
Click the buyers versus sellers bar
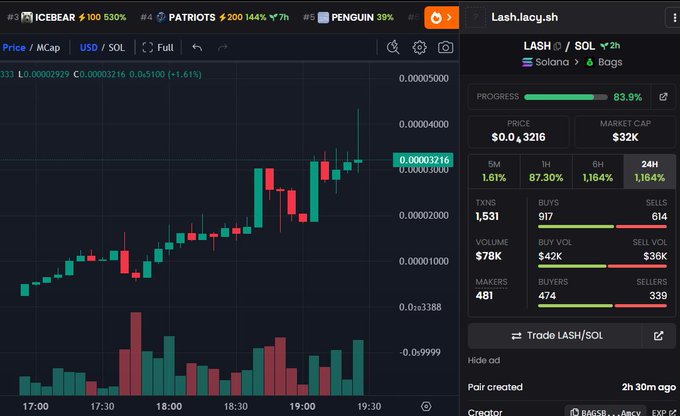point(602,306)
